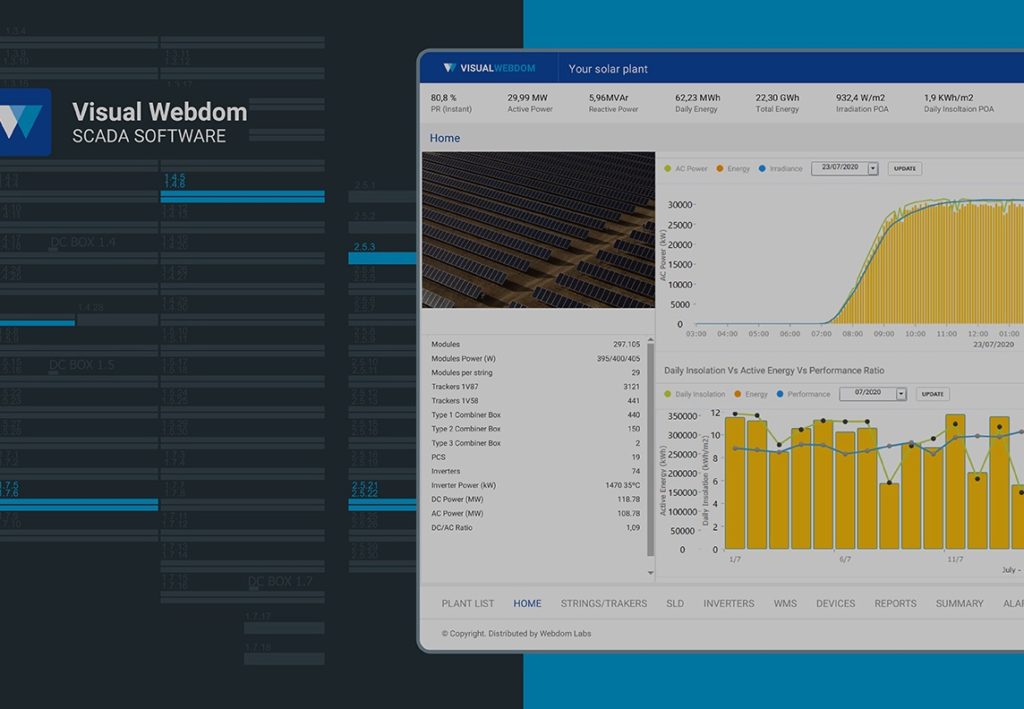Click the Visual Webdom logo in header
Viewport: 1024px width, 709px height.
(x=489, y=68)
